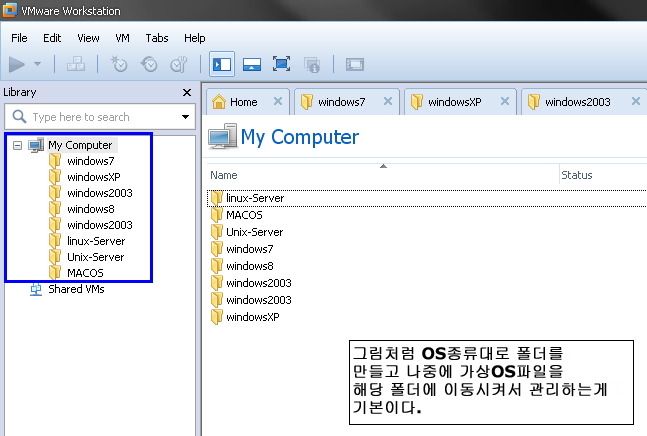Viewport: 647px width, 436px height.
Task: Click the Home tab house icon
Action: coord(219,101)
